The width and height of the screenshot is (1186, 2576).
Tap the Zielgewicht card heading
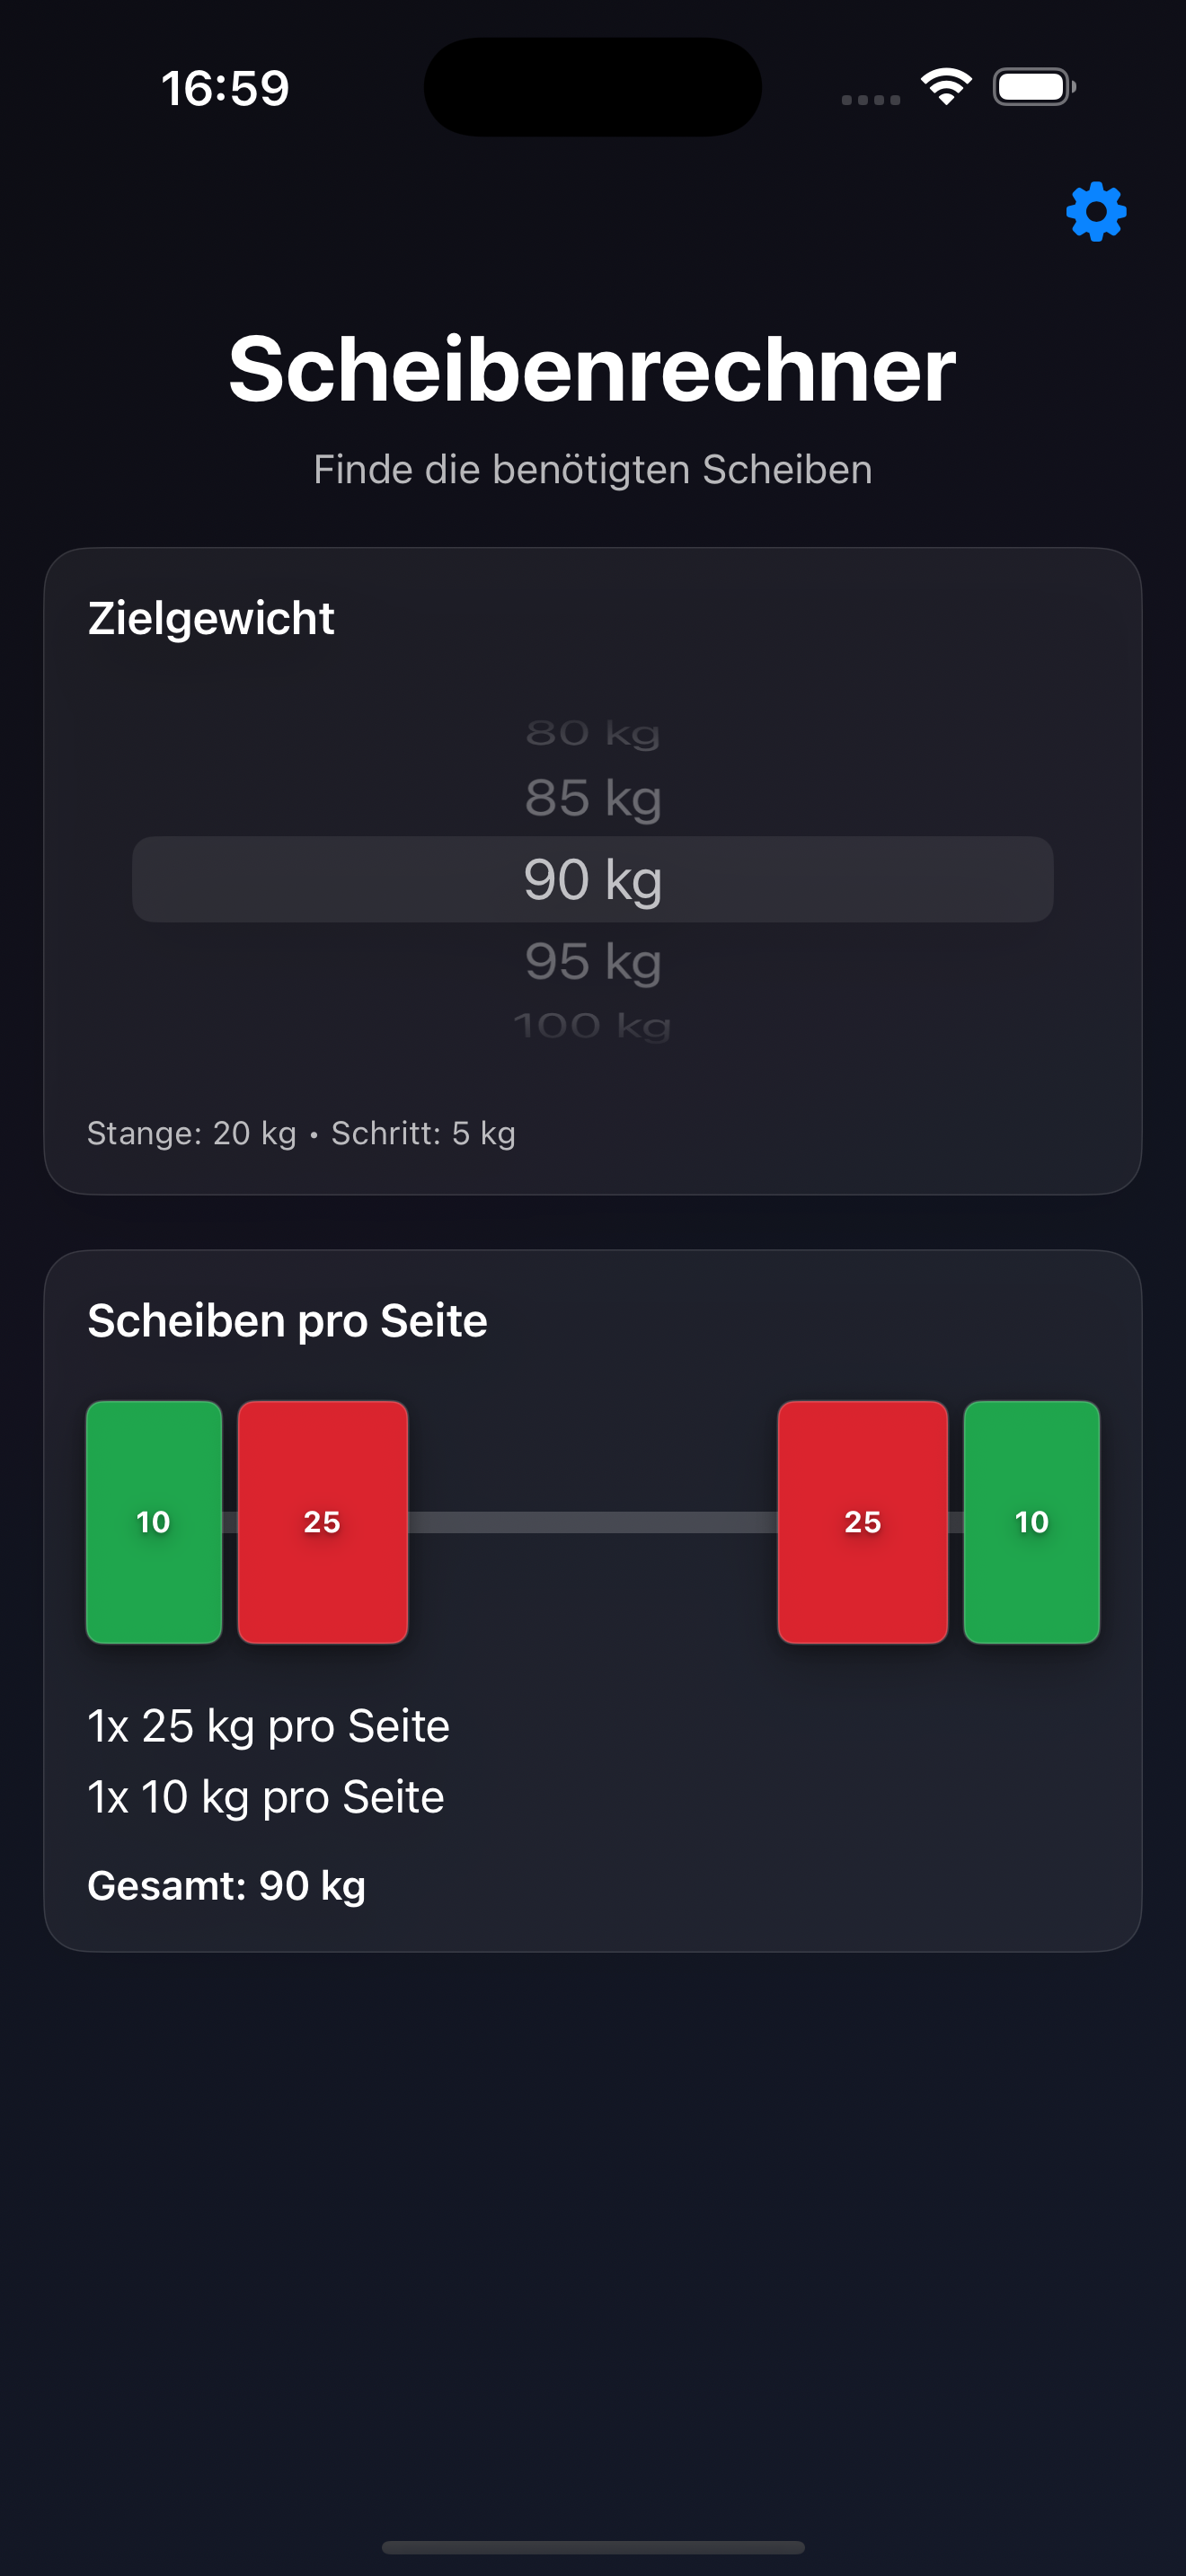pyautogui.click(x=211, y=618)
